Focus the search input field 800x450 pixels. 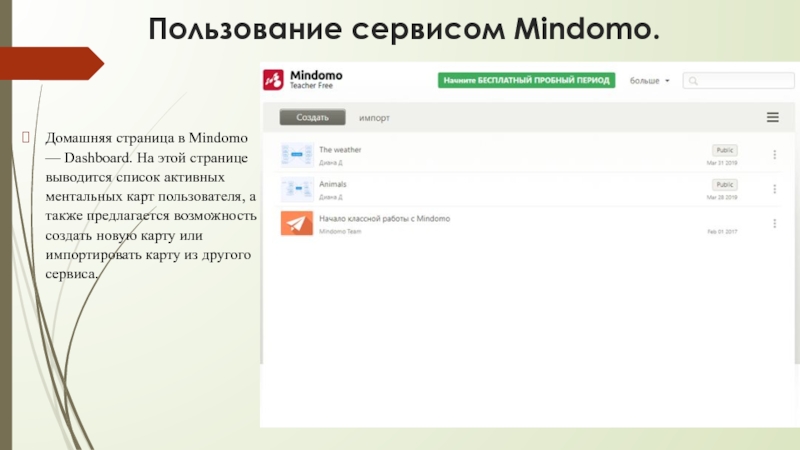coord(738,81)
